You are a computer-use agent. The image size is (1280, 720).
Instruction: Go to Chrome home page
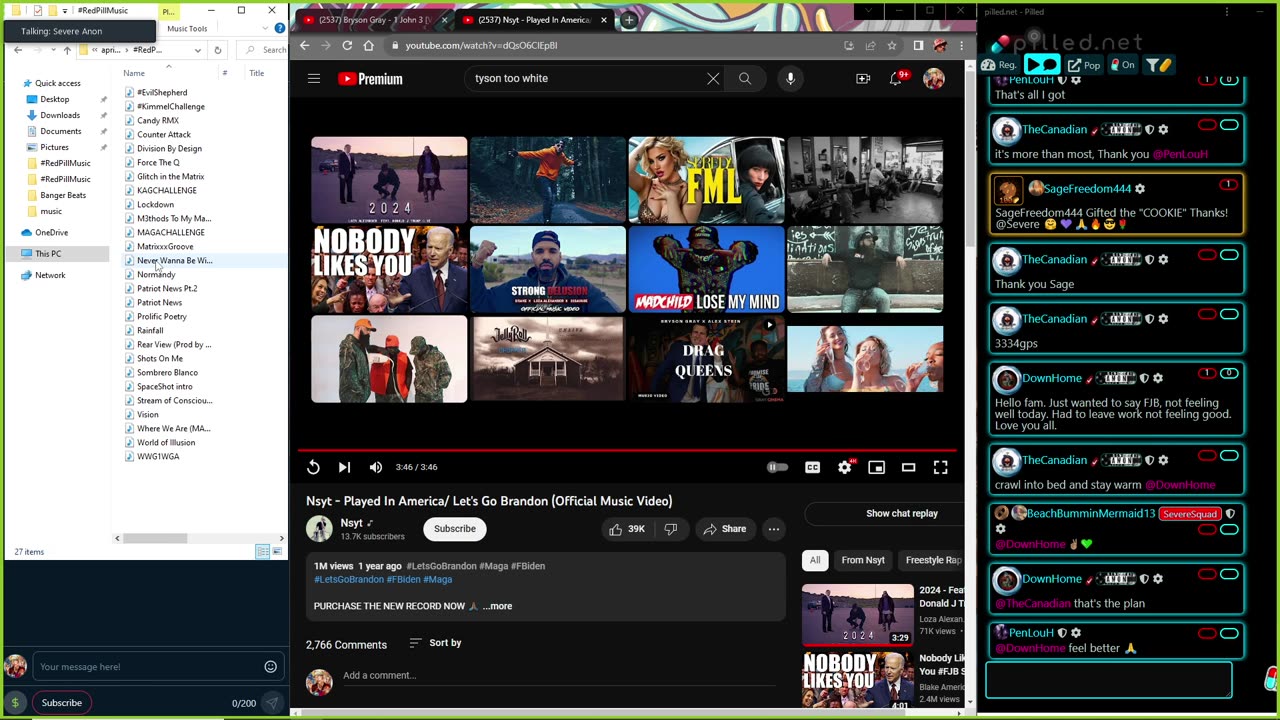coord(369,45)
